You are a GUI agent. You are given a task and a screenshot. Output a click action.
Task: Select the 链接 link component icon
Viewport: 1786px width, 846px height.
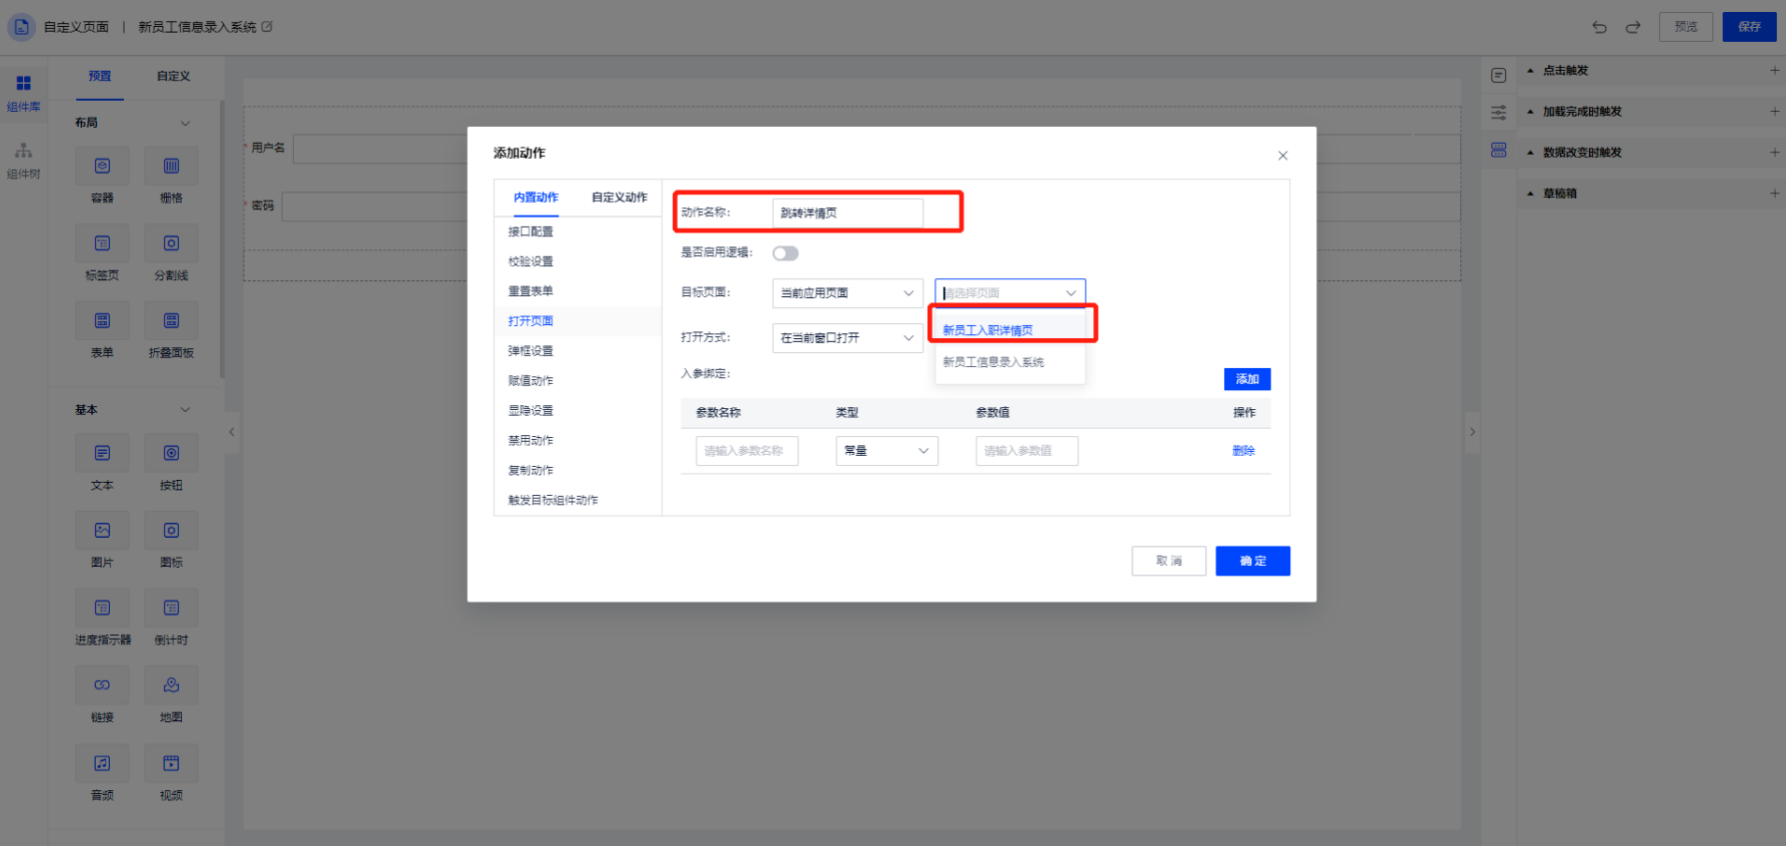pyautogui.click(x=102, y=685)
